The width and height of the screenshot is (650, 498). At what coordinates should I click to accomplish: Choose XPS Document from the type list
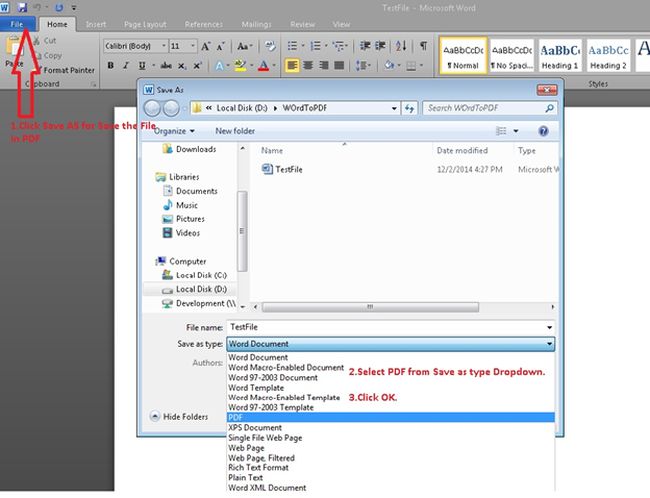390,428
